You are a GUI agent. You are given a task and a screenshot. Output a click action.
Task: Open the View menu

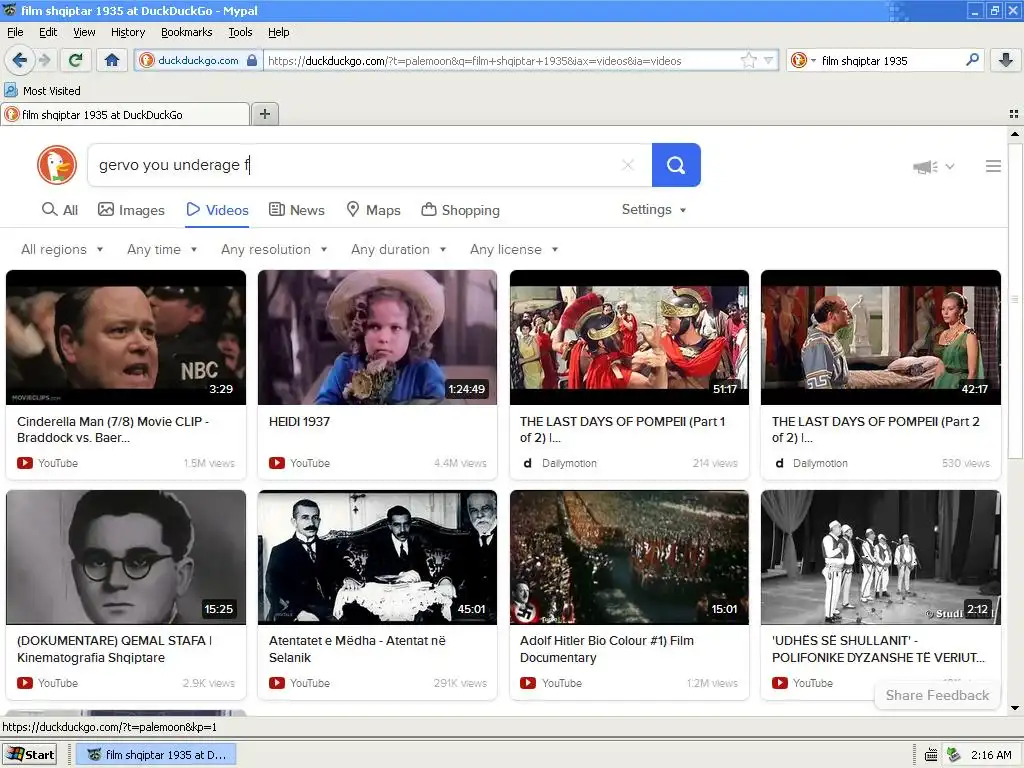pos(84,32)
